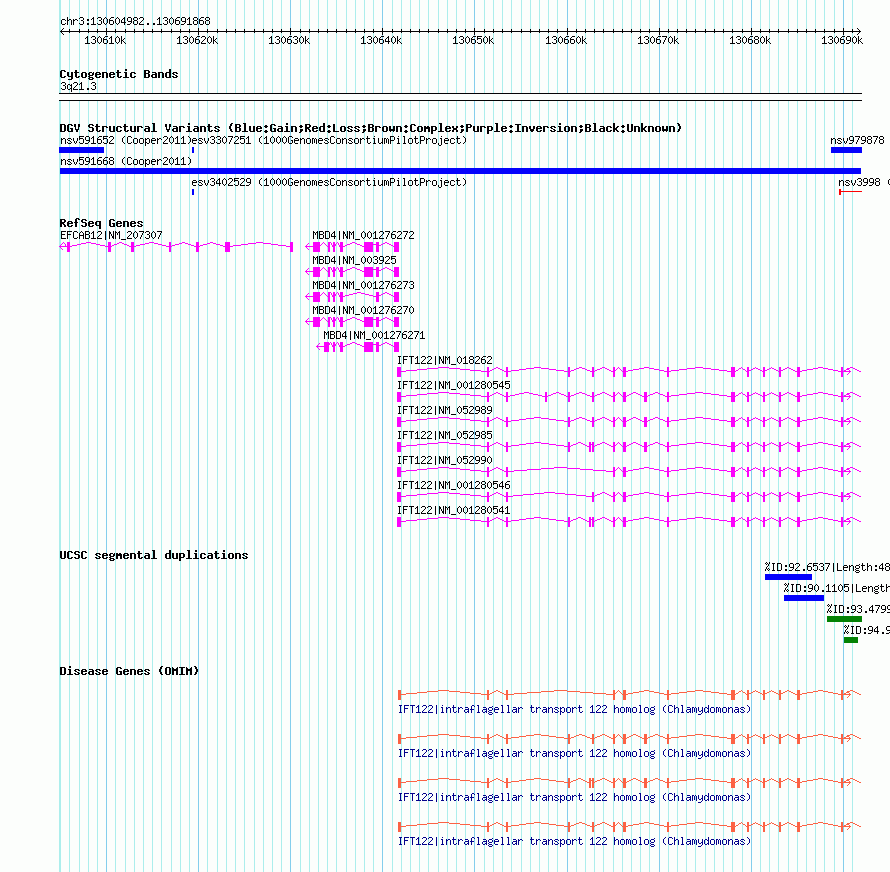Open the first OMIM IFT122 intraflagellar transport link

[574, 710]
